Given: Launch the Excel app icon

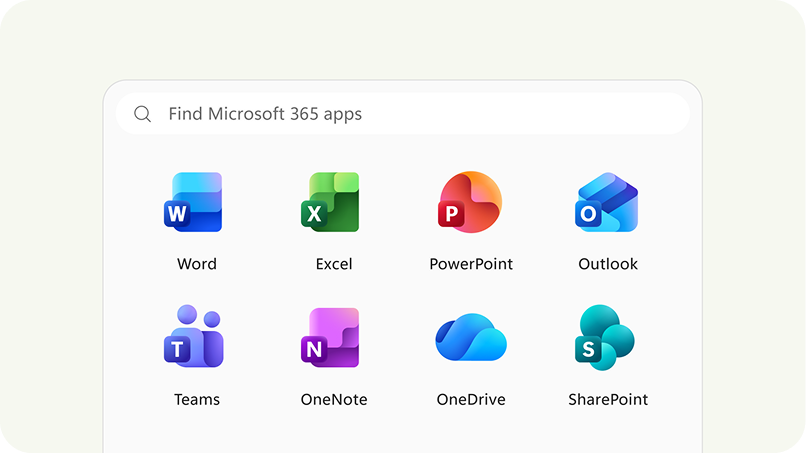Looking at the screenshot, I should click(x=330, y=202).
